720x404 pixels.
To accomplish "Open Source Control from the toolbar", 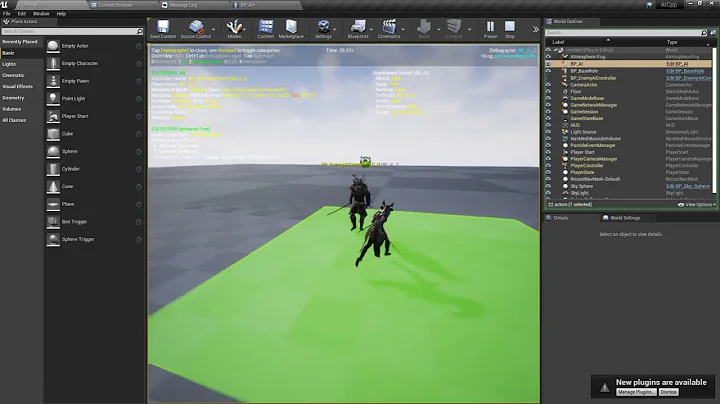I will [x=196, y=26].
